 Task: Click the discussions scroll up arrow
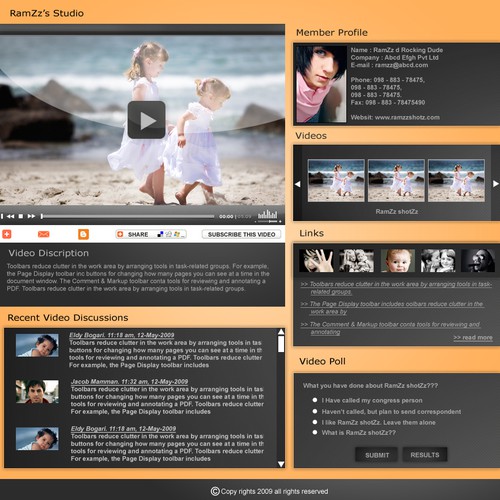click(x=281, y=332)
